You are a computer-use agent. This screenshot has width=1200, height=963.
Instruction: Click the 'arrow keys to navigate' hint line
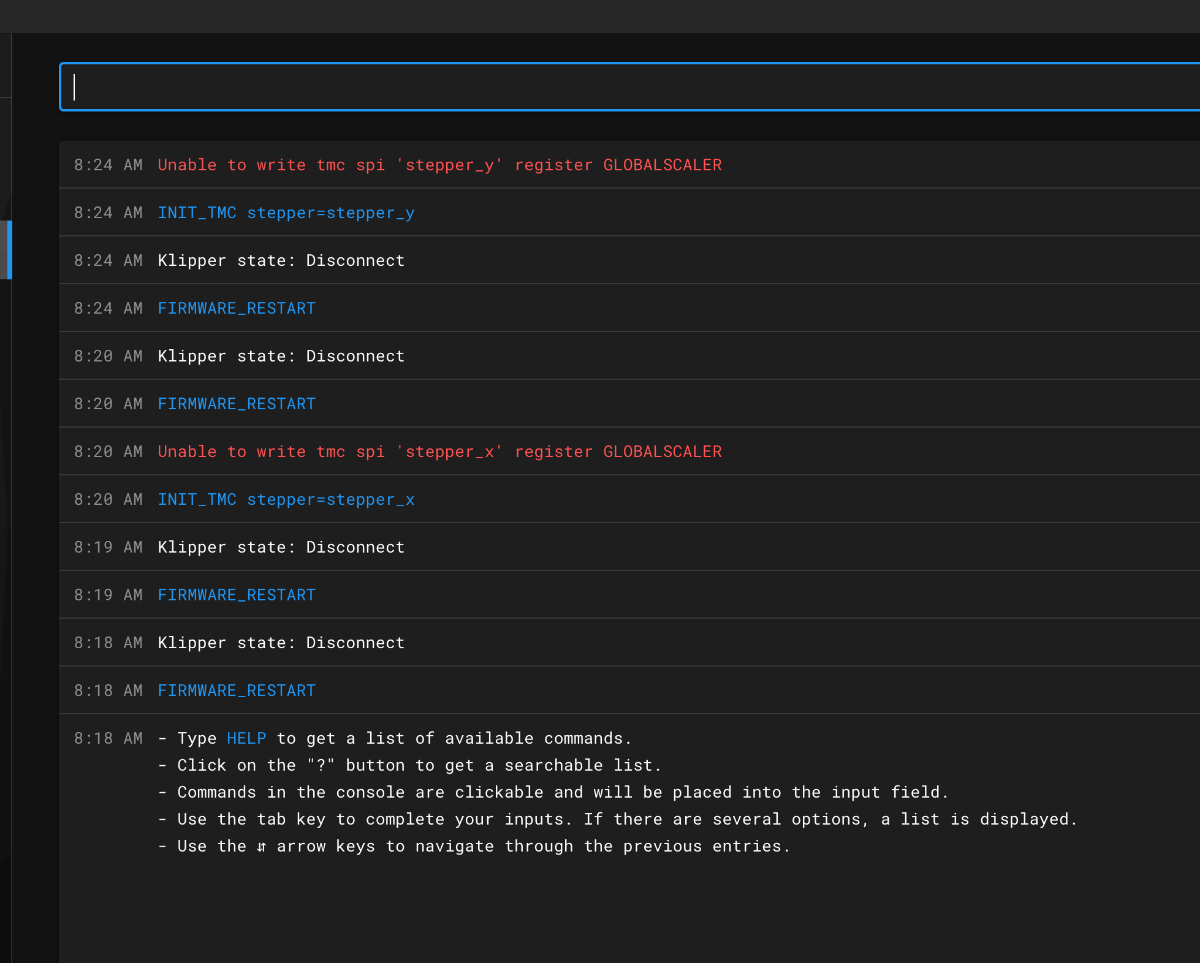474,847
